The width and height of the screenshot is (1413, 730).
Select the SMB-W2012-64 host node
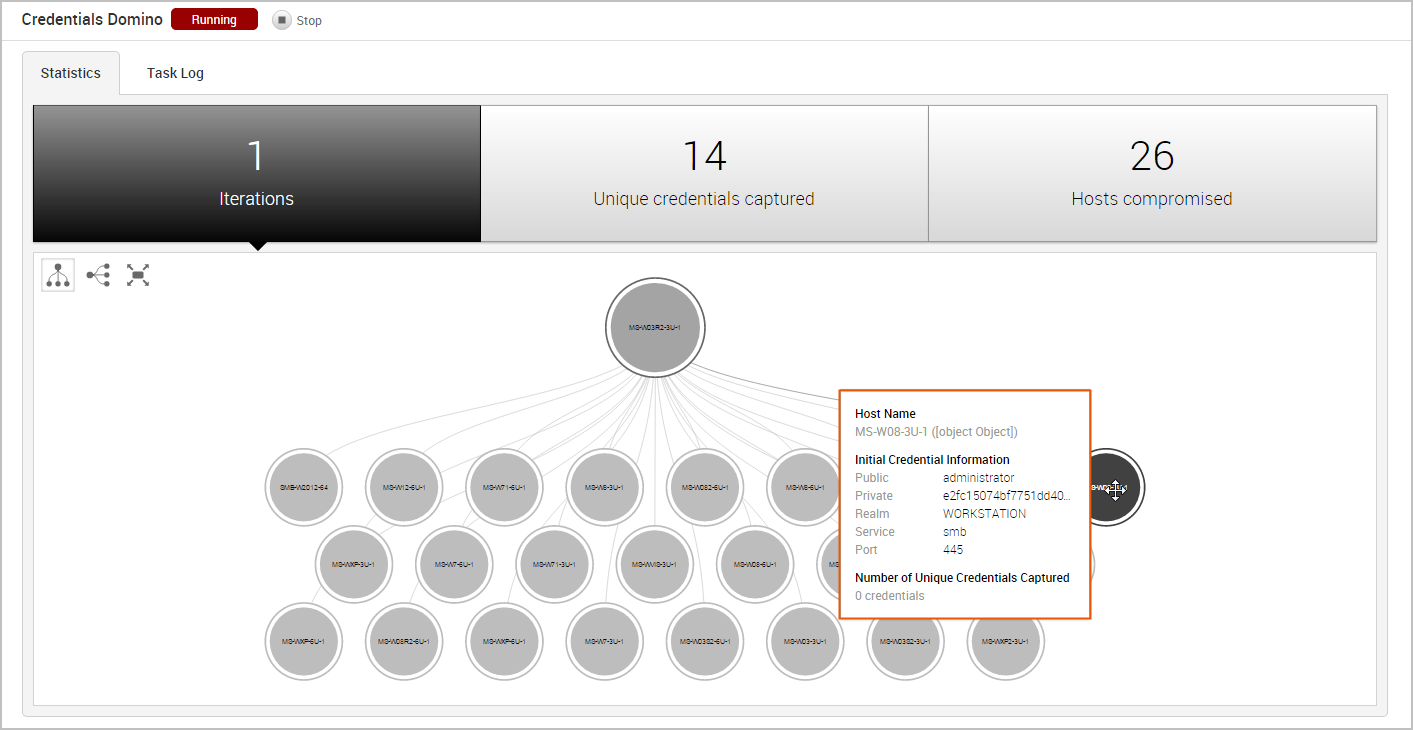click(304, 488)
